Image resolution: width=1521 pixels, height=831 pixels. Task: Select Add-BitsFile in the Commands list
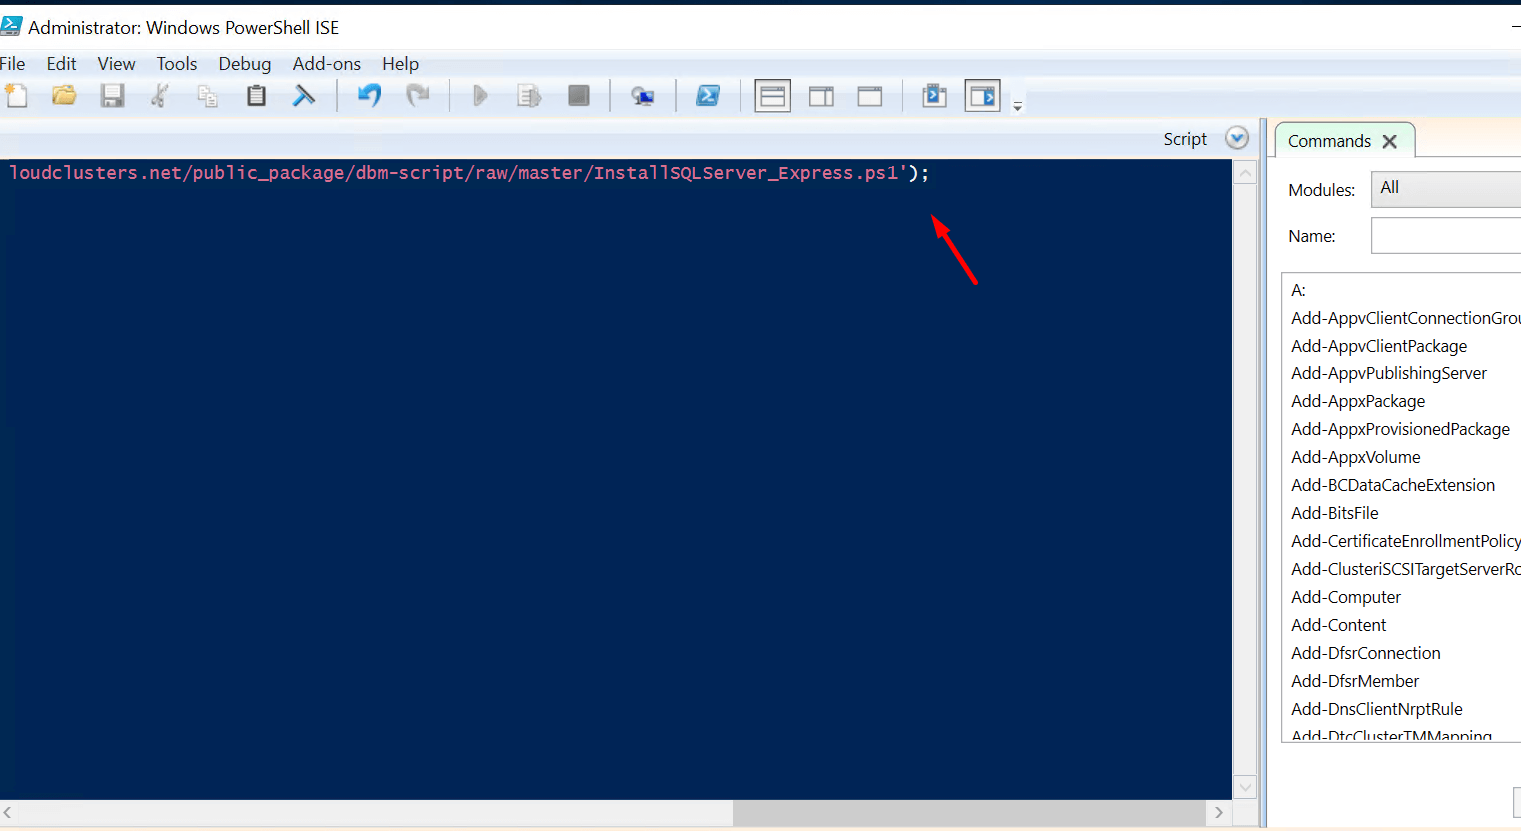pyautogui.click(x=1334, y=513)
